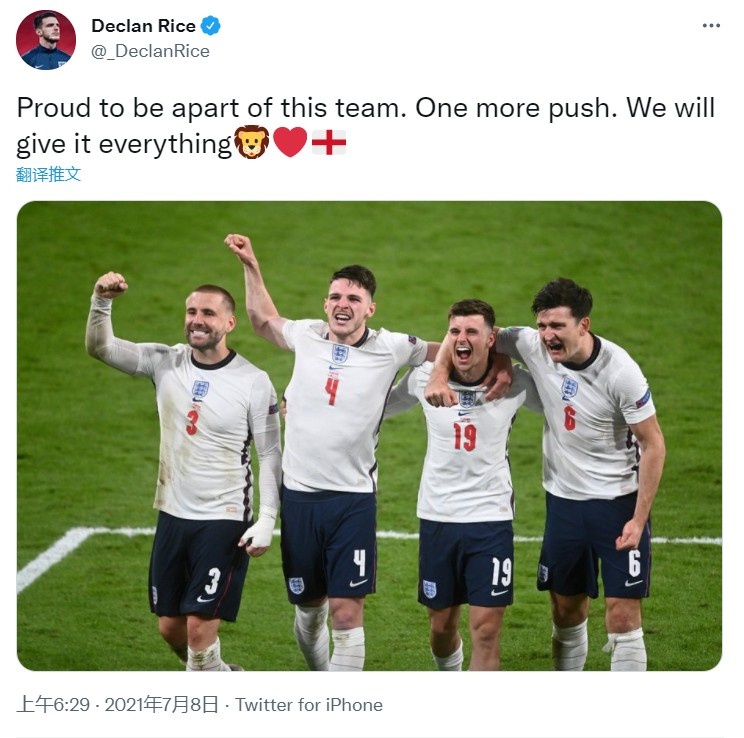744x738 pixels.
Task: Click the lion emoji in tweet
Action: pos(251,142)
